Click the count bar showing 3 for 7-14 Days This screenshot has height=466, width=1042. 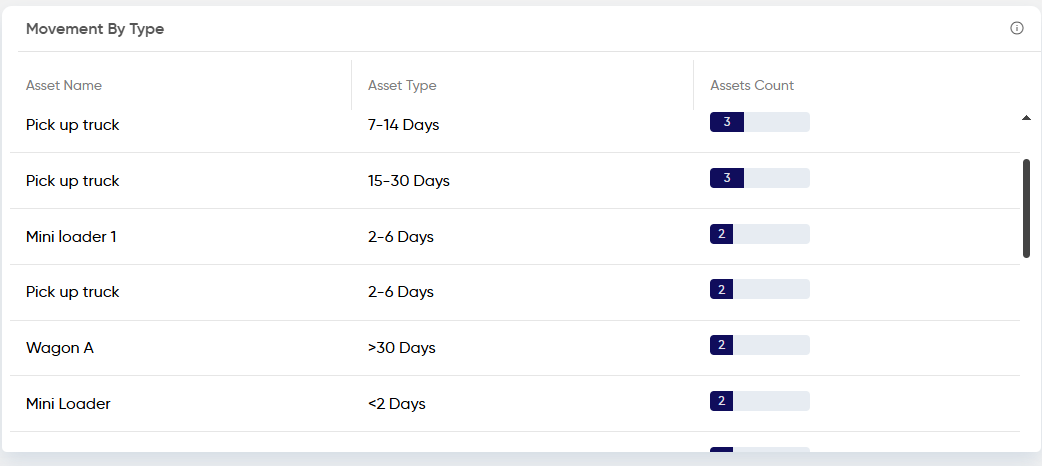(760, 122)
